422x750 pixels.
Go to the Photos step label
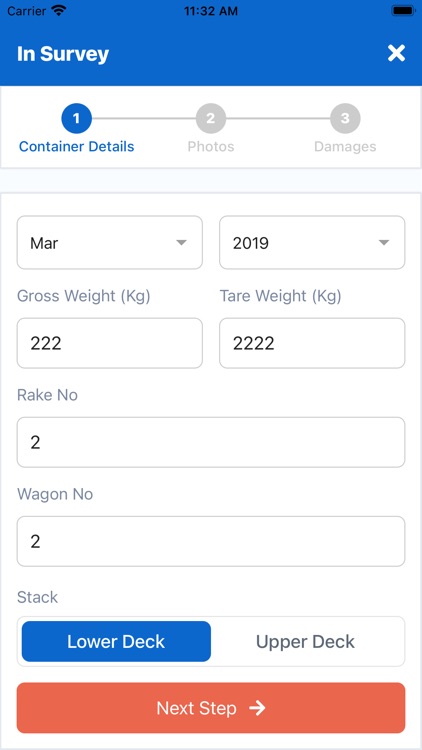[211, 146]
